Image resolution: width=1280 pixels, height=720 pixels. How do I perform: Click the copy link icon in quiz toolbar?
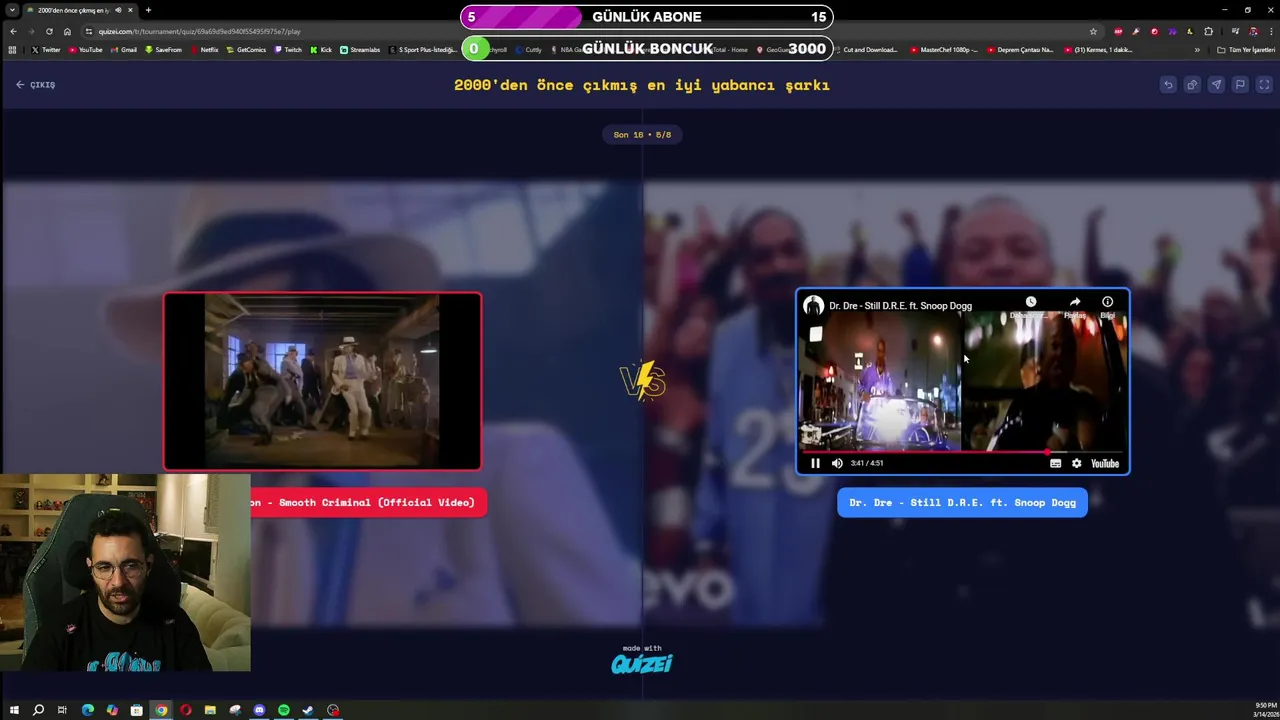click(1192, 85)
